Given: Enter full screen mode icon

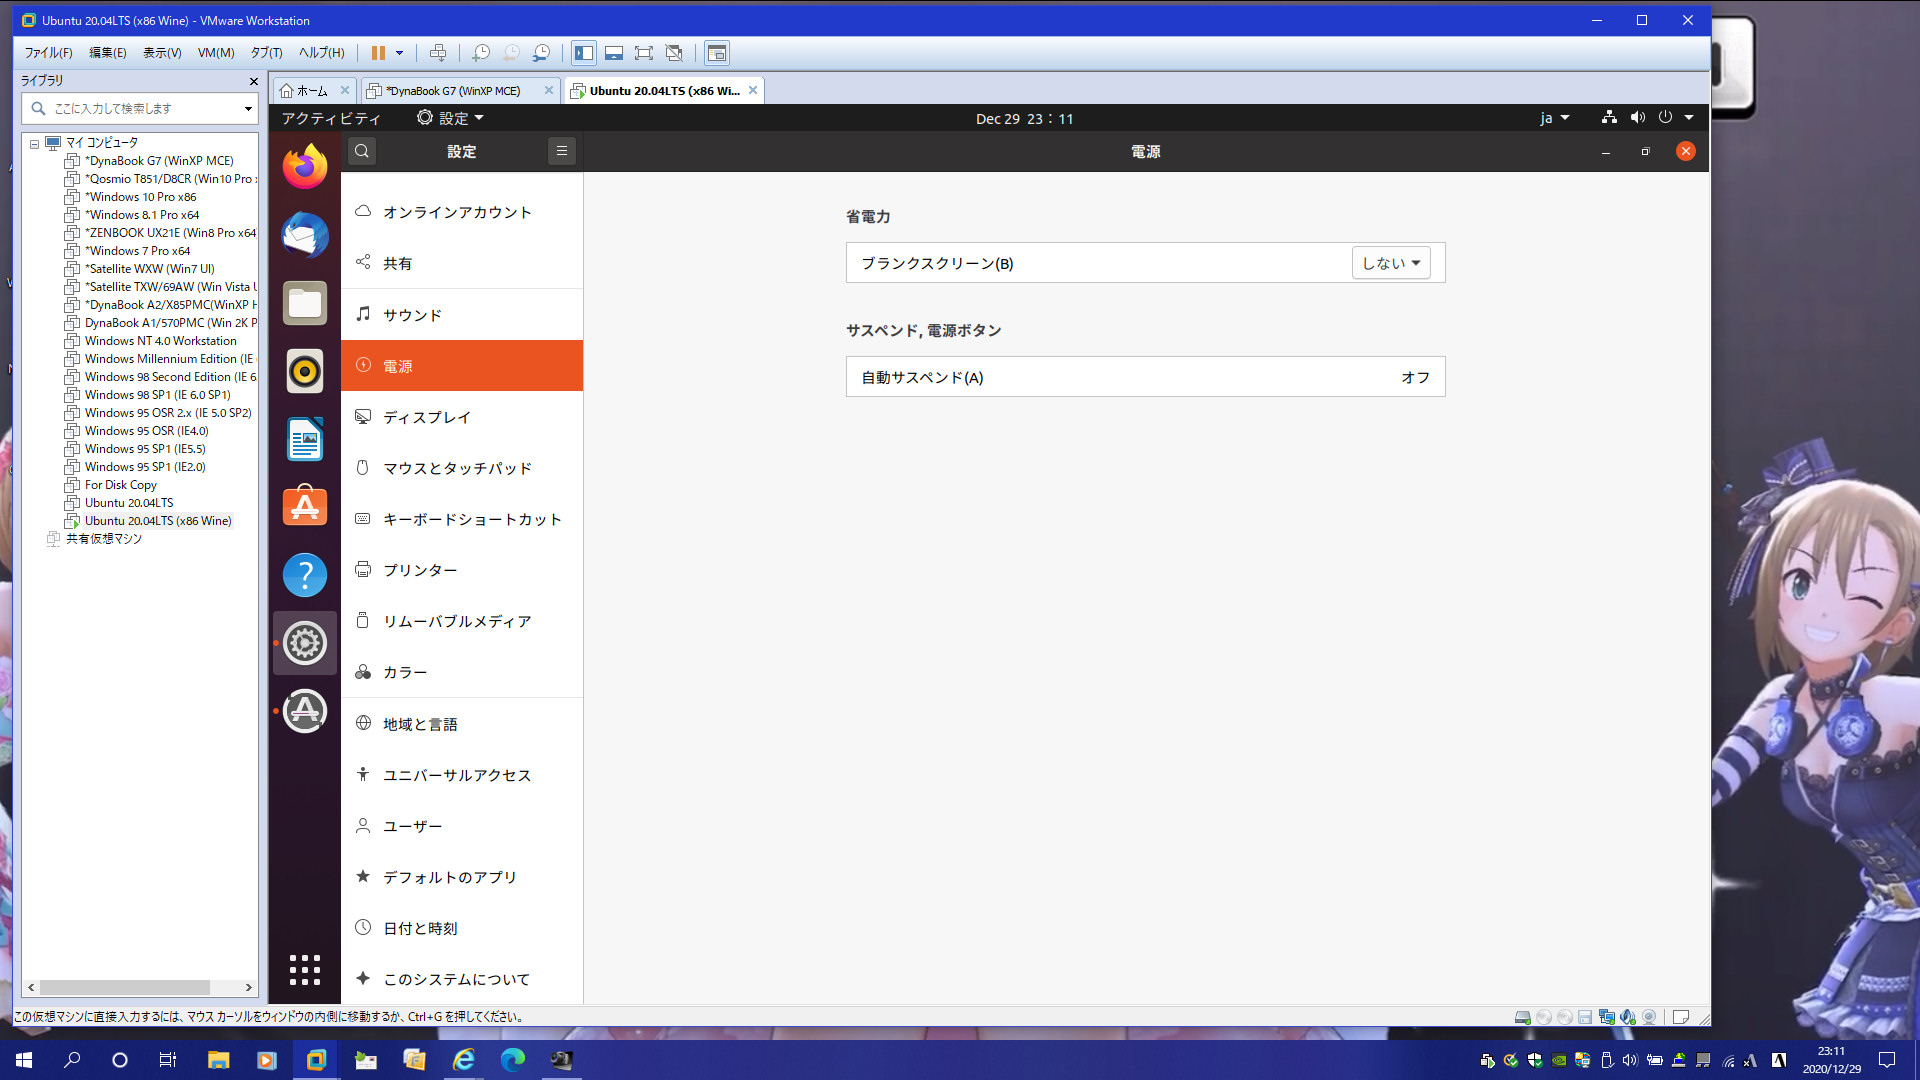Looking at the screenshot, I should pos(644,53).
